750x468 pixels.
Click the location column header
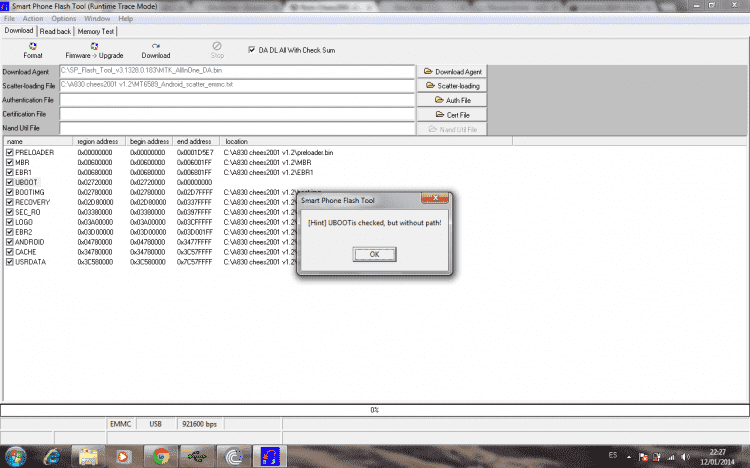click(366, 141)
